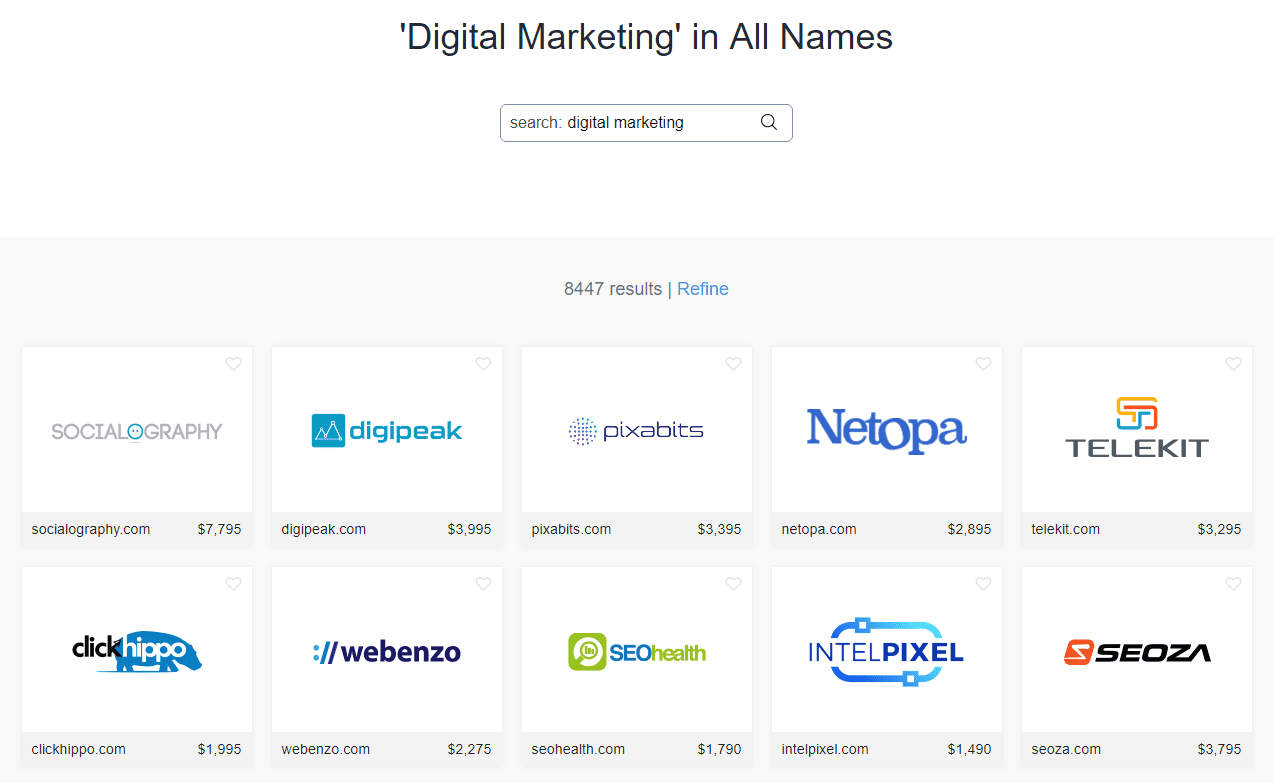The image size is (1274, 783).
Task: Click the IntelPixel logo image
Action: coord(886,649)
